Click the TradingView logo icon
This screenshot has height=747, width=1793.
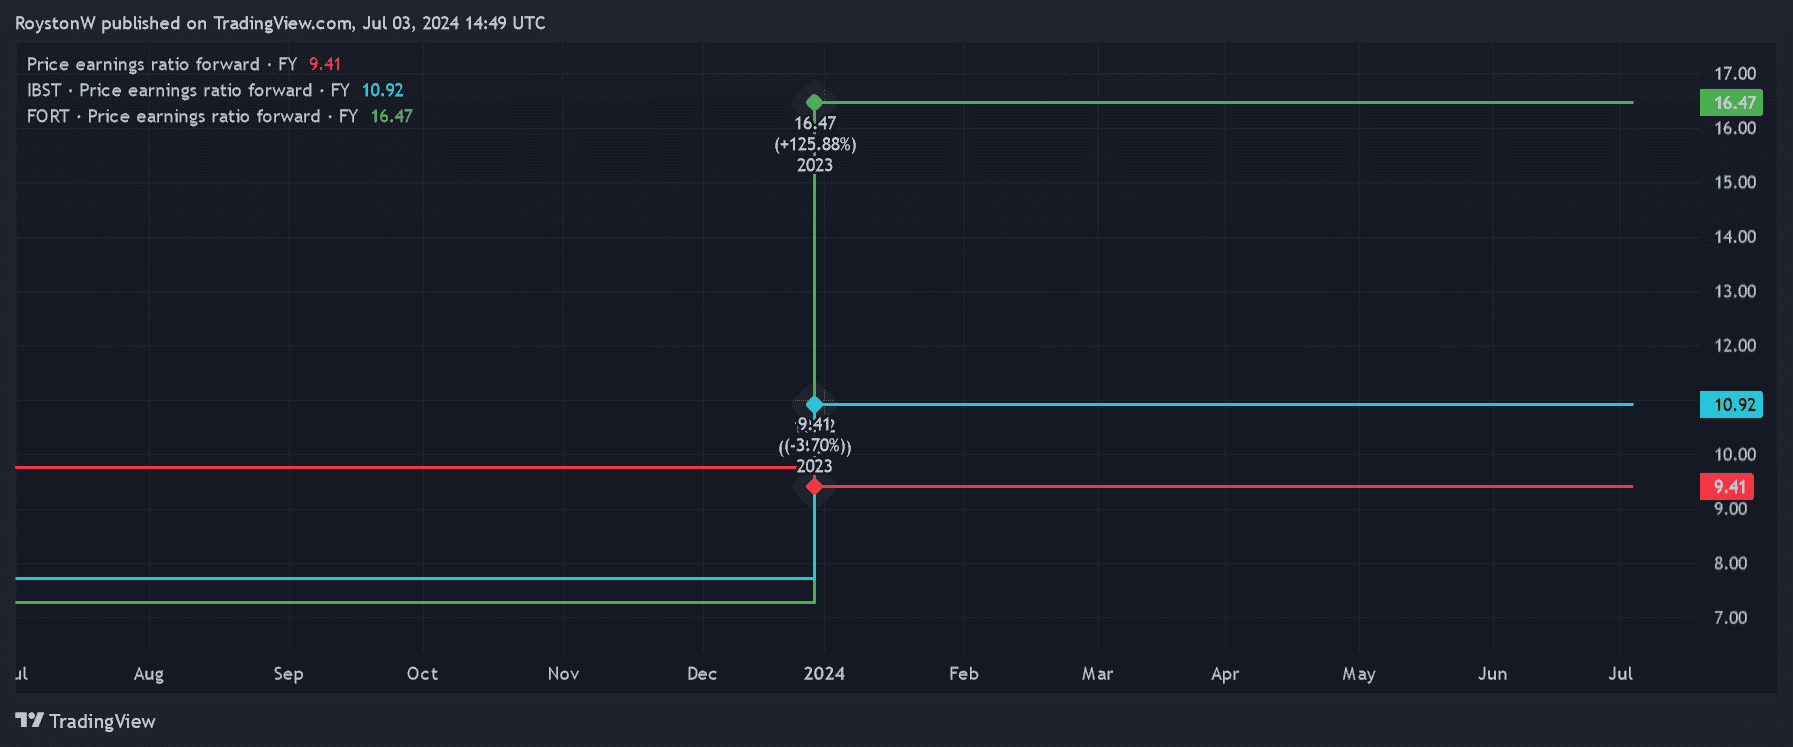29,720
